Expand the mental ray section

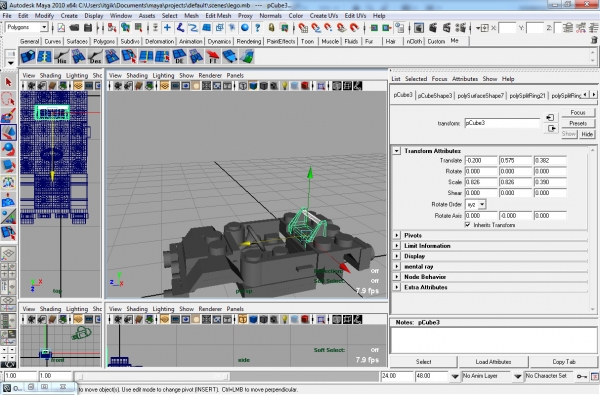coord(397,266)
